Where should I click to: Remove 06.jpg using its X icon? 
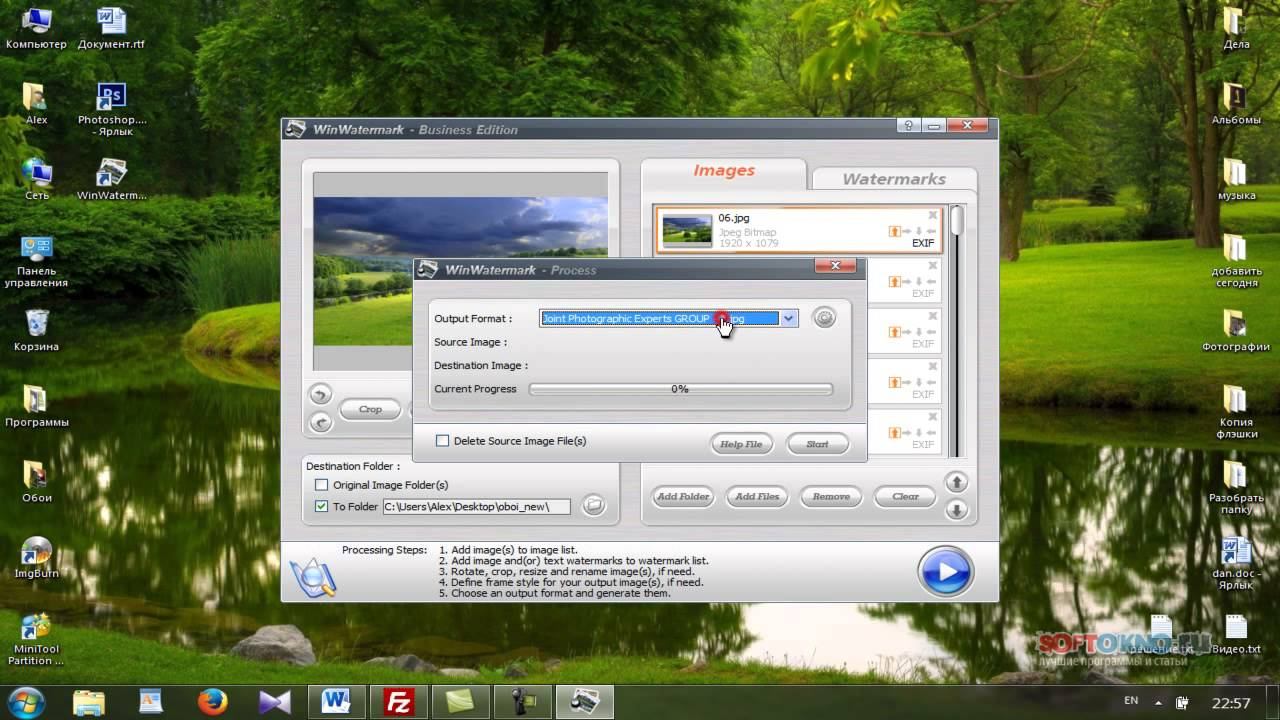coord(933,215)
